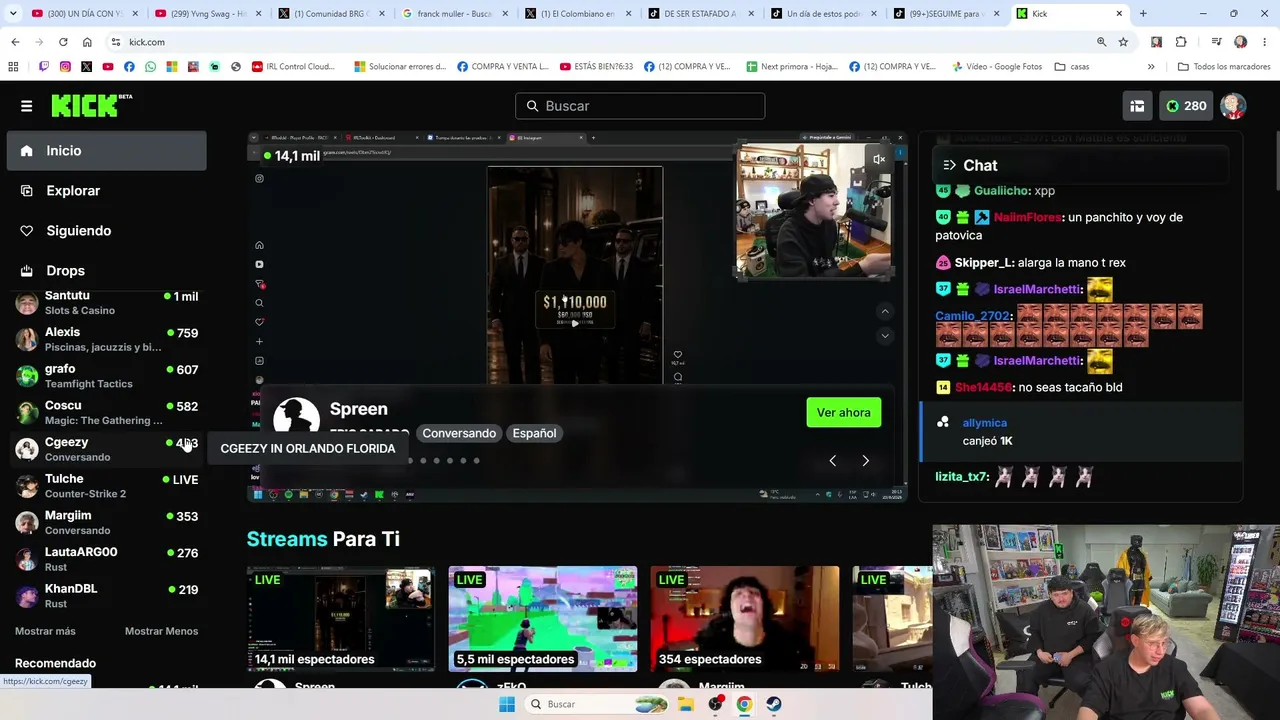1280x720 pixels.
Task: Unmute the featured Spreen stream
Action: pos(879,160)
